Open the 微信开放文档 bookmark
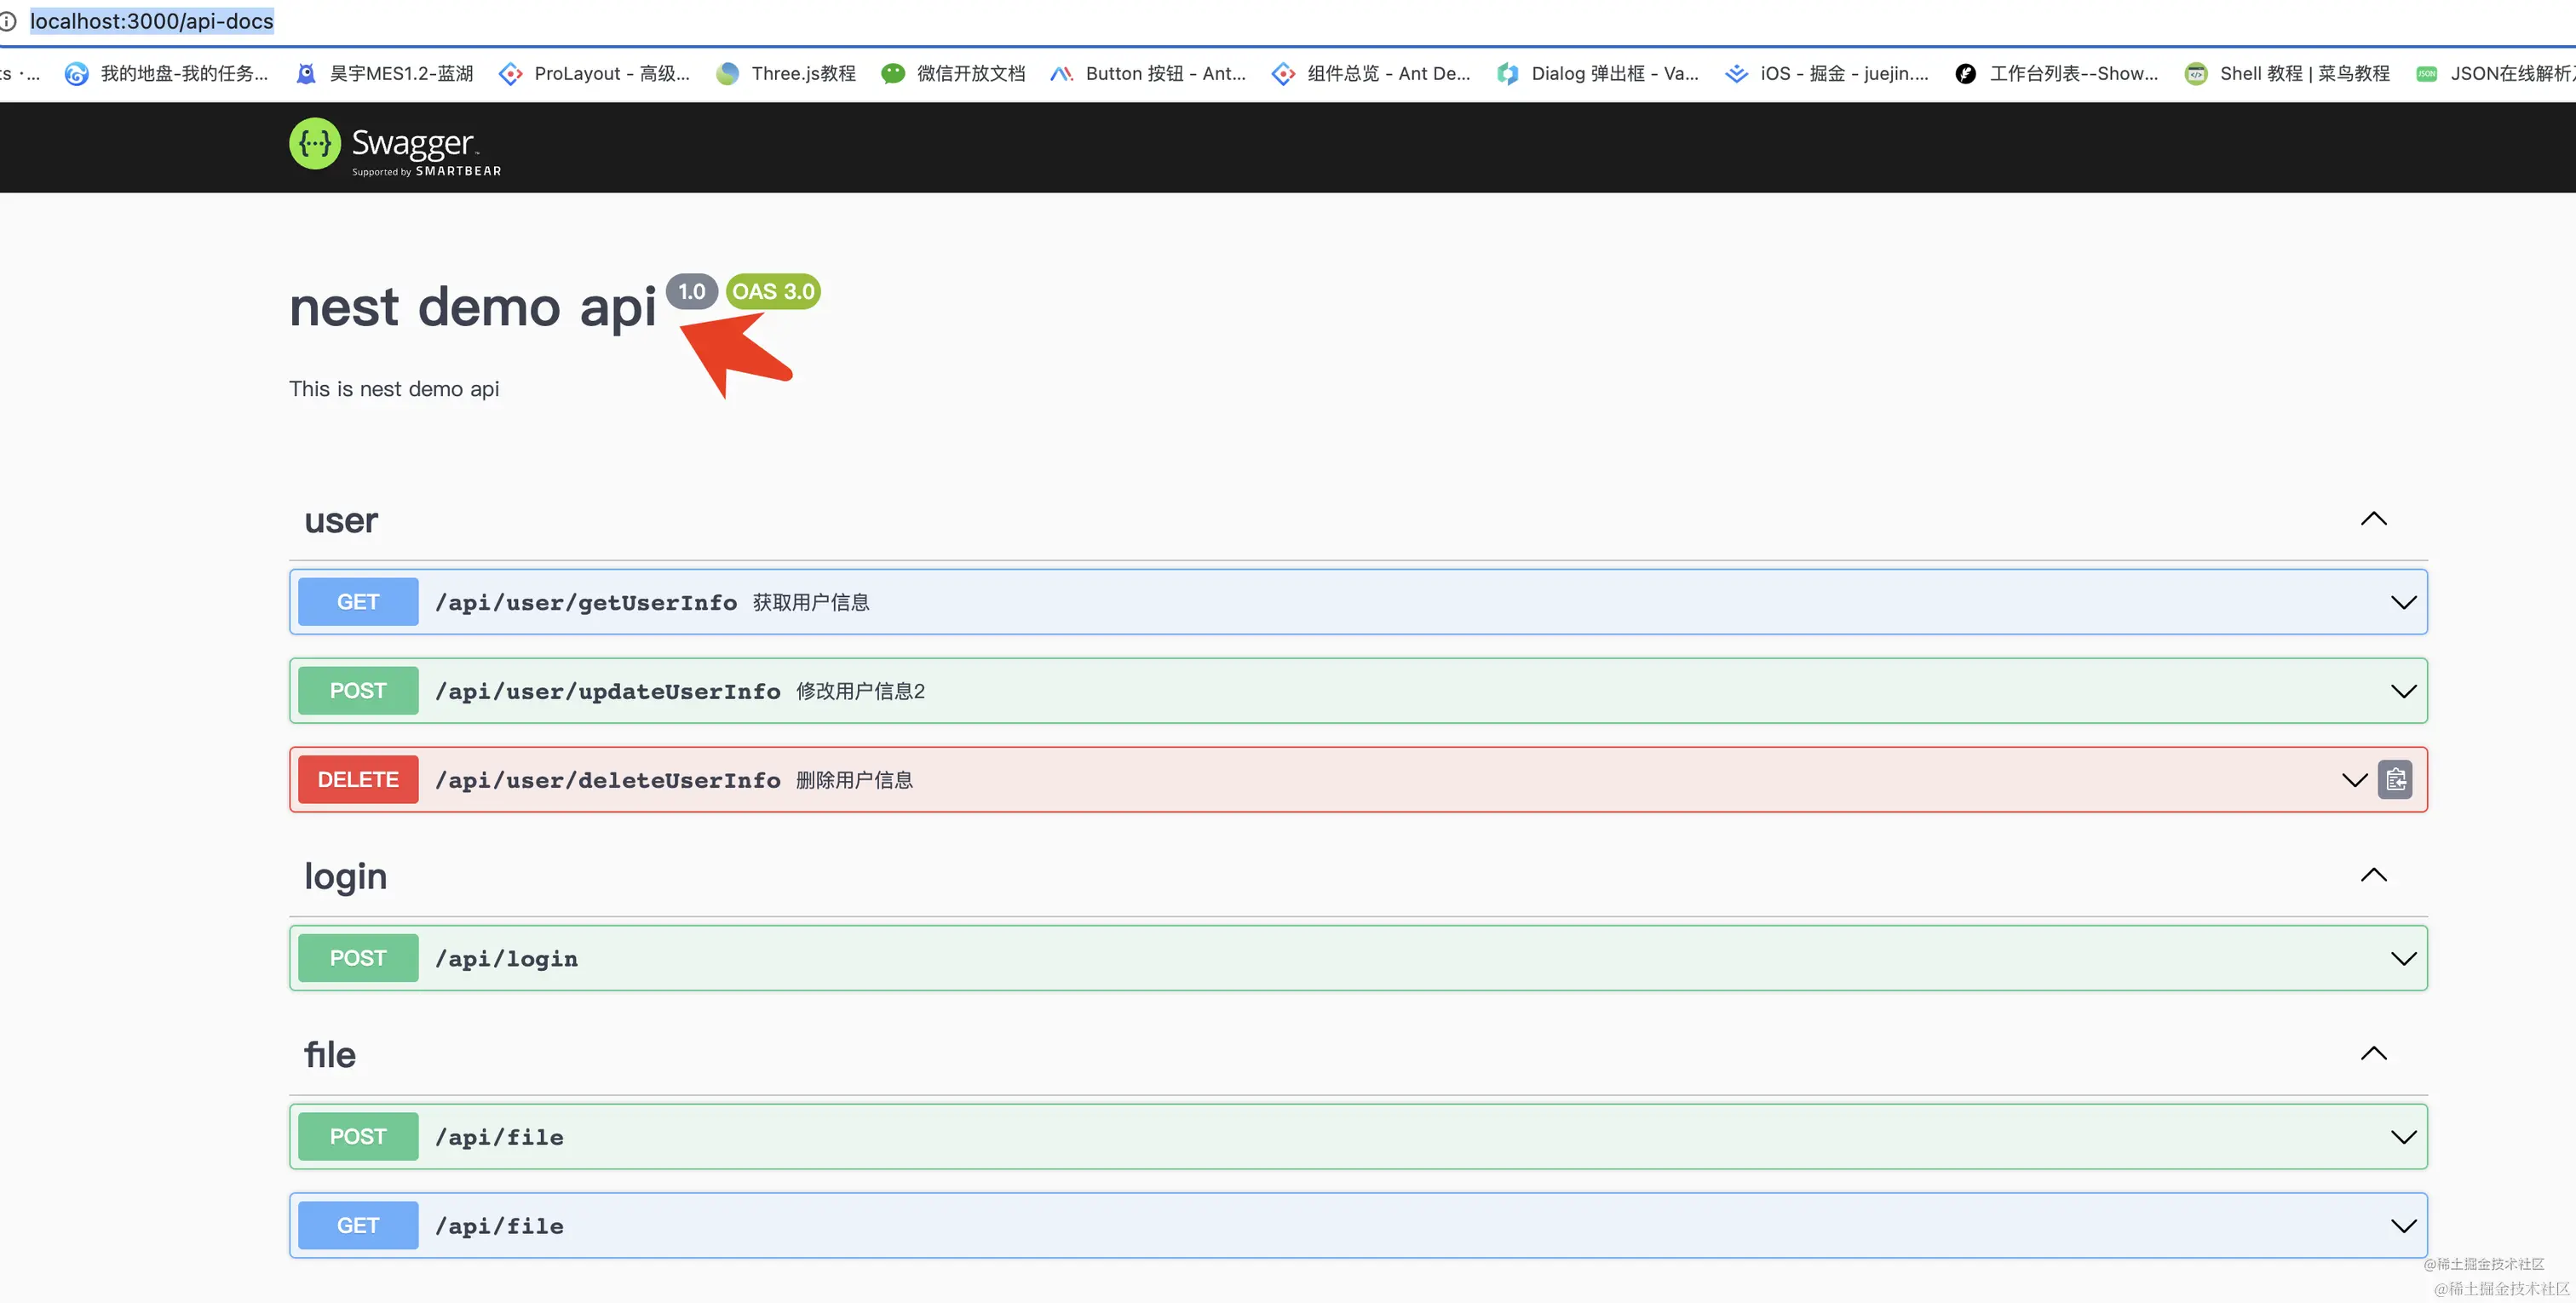The height and width of the screenshot is (1303, 2576). (953, 73)
